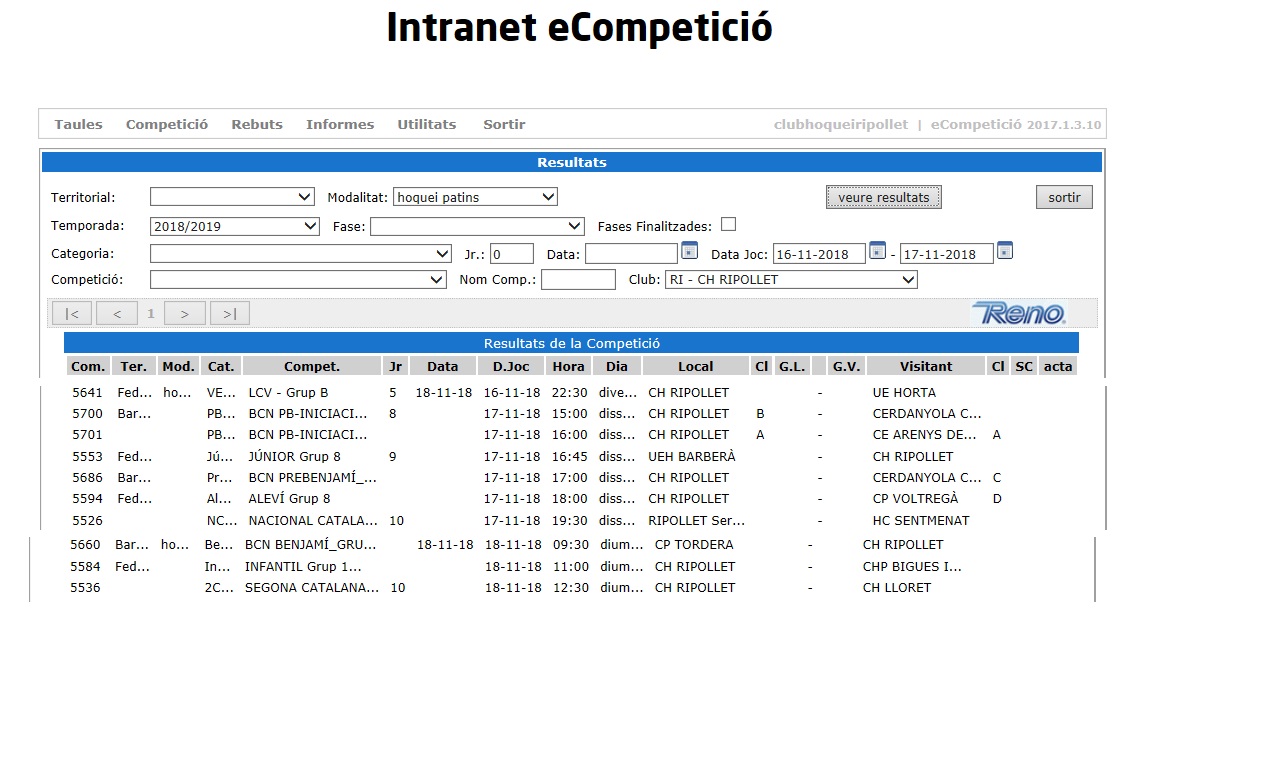The image size is (1265, 763).
Task: Open the Competició filter dropdown
Action: pyautogui.click(x=298, y=280)
